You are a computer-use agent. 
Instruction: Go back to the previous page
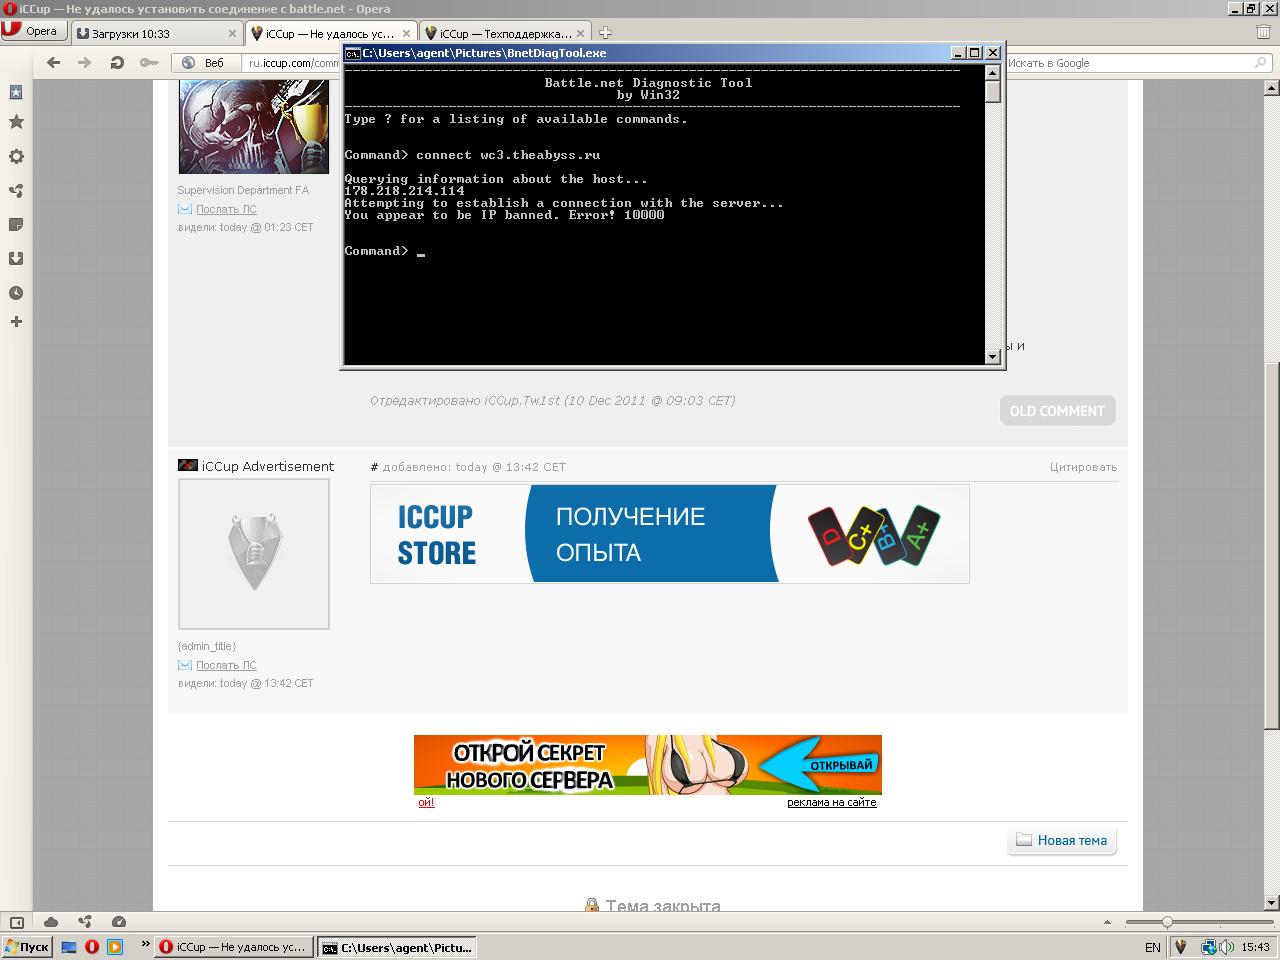pyautogui.click(x=54, y=63)
